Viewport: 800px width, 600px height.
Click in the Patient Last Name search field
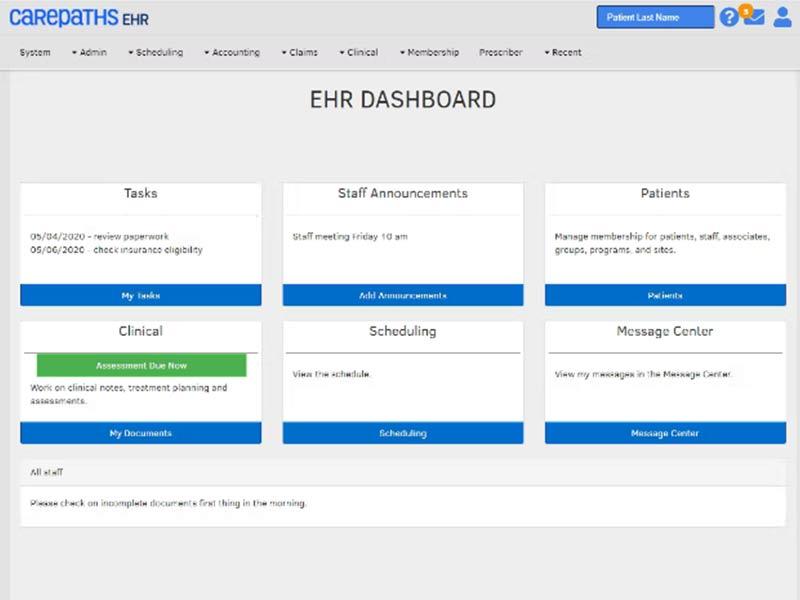pyautogui.click(x=655, y=17)
